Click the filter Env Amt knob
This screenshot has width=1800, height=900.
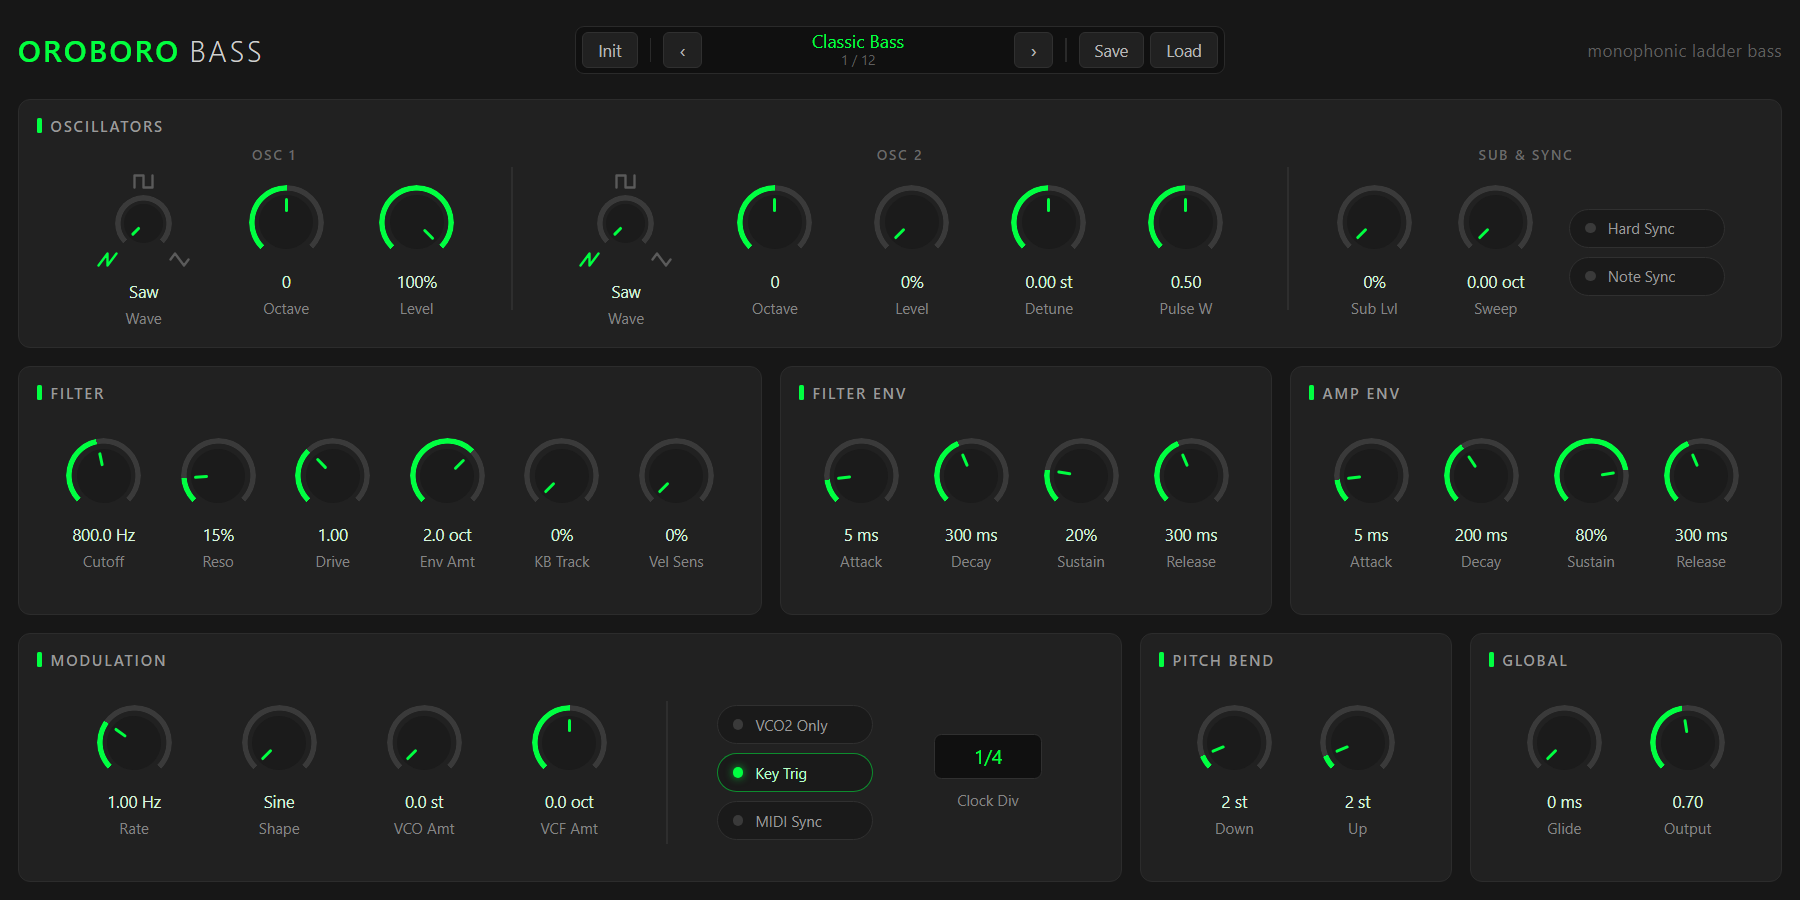point(447,475)
